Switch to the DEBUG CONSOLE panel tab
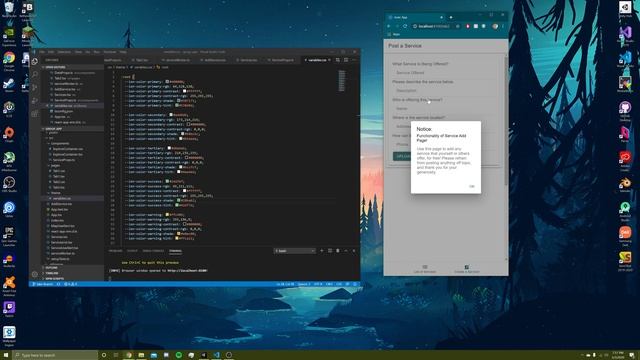640x360 pixels. coord(153,251)
